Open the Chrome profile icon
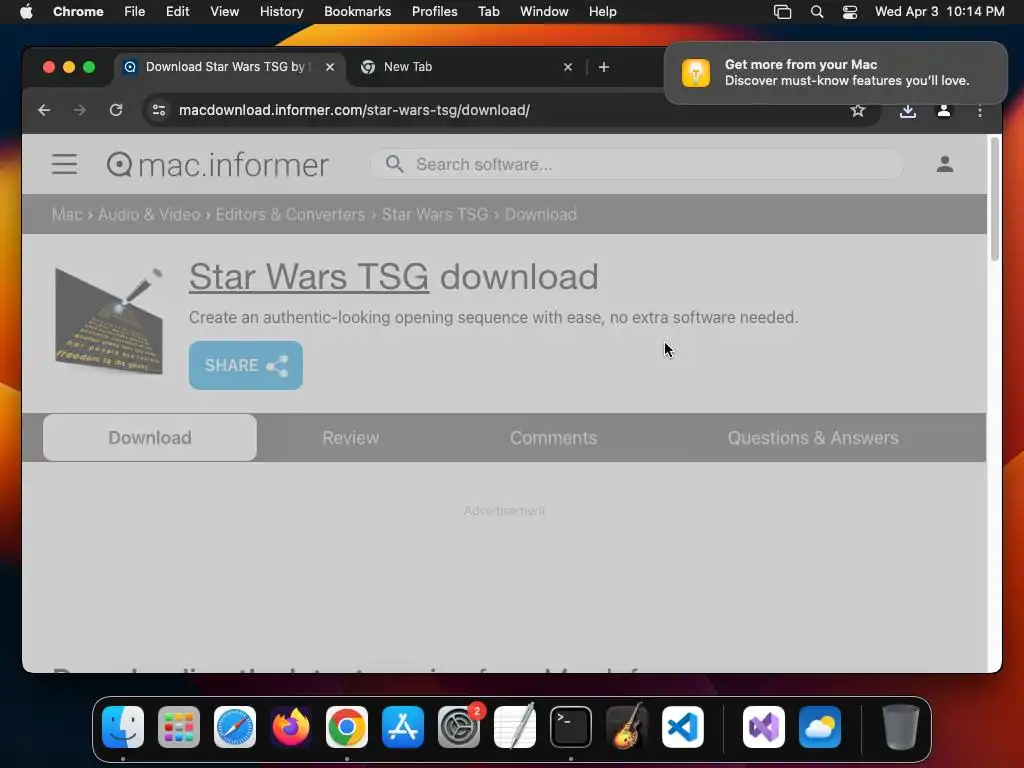 point(944,111)
